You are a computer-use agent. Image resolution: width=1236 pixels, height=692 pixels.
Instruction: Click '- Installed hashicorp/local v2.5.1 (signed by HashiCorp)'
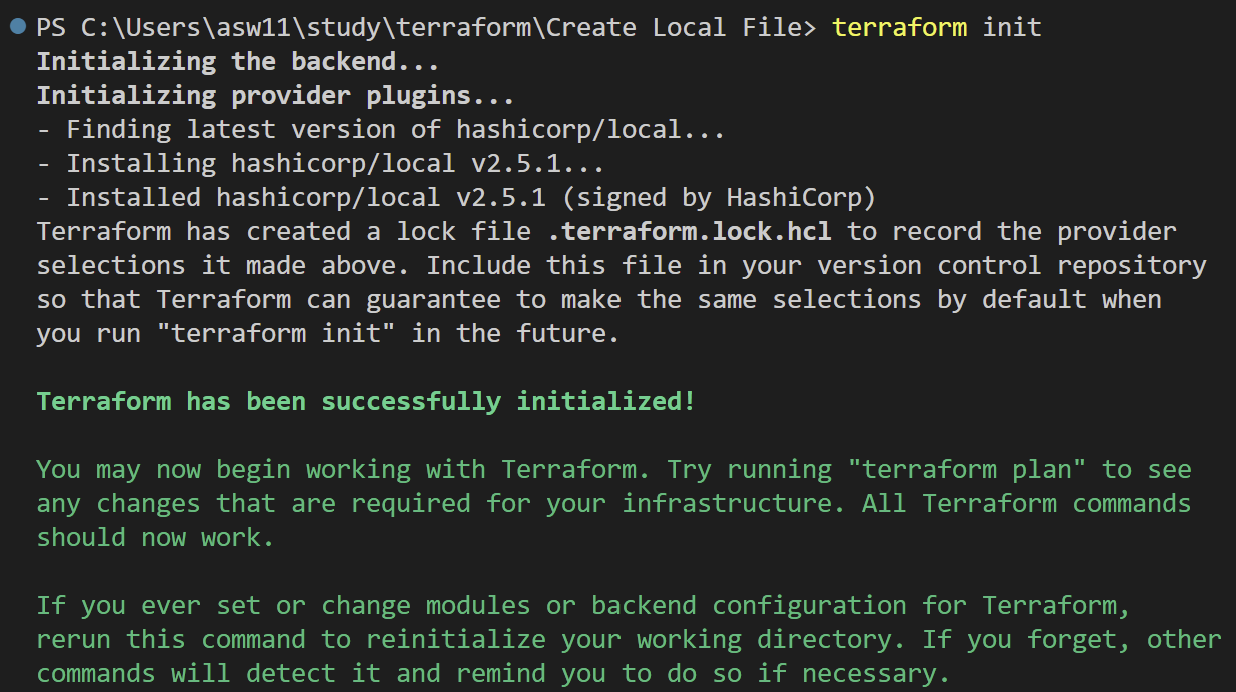(456, 197)
